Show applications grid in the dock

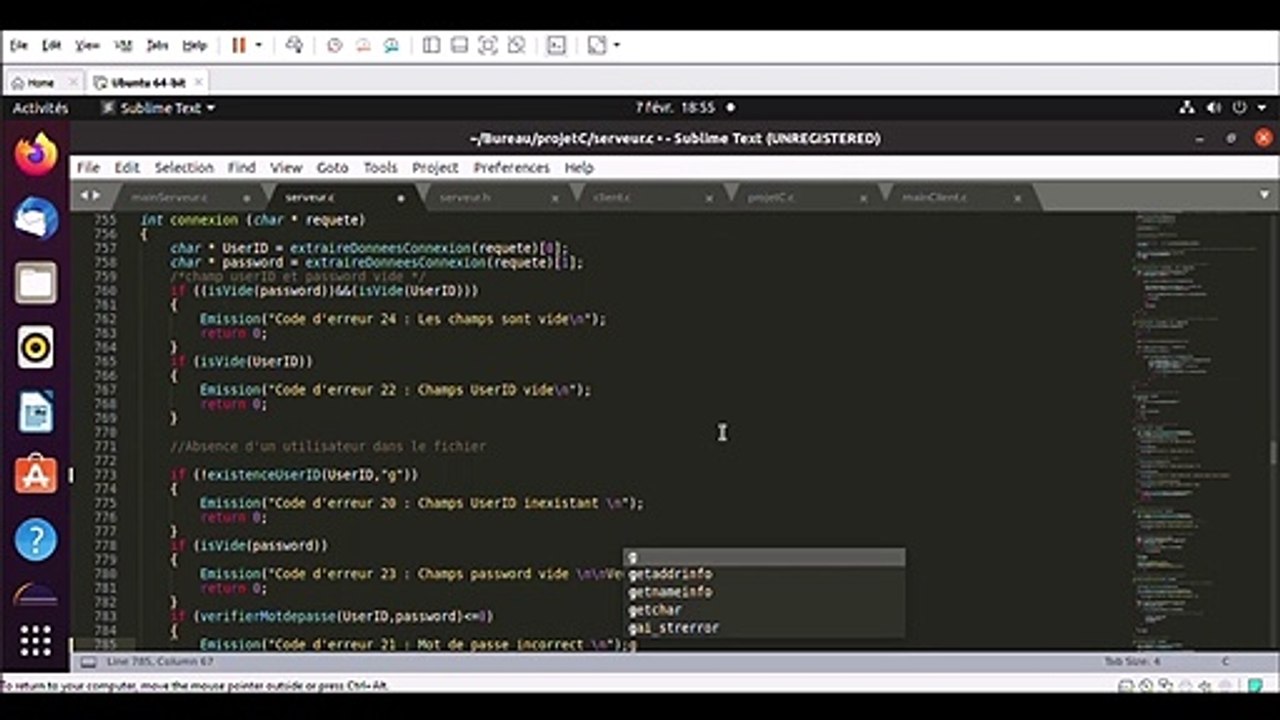click(x=36, y=641)
